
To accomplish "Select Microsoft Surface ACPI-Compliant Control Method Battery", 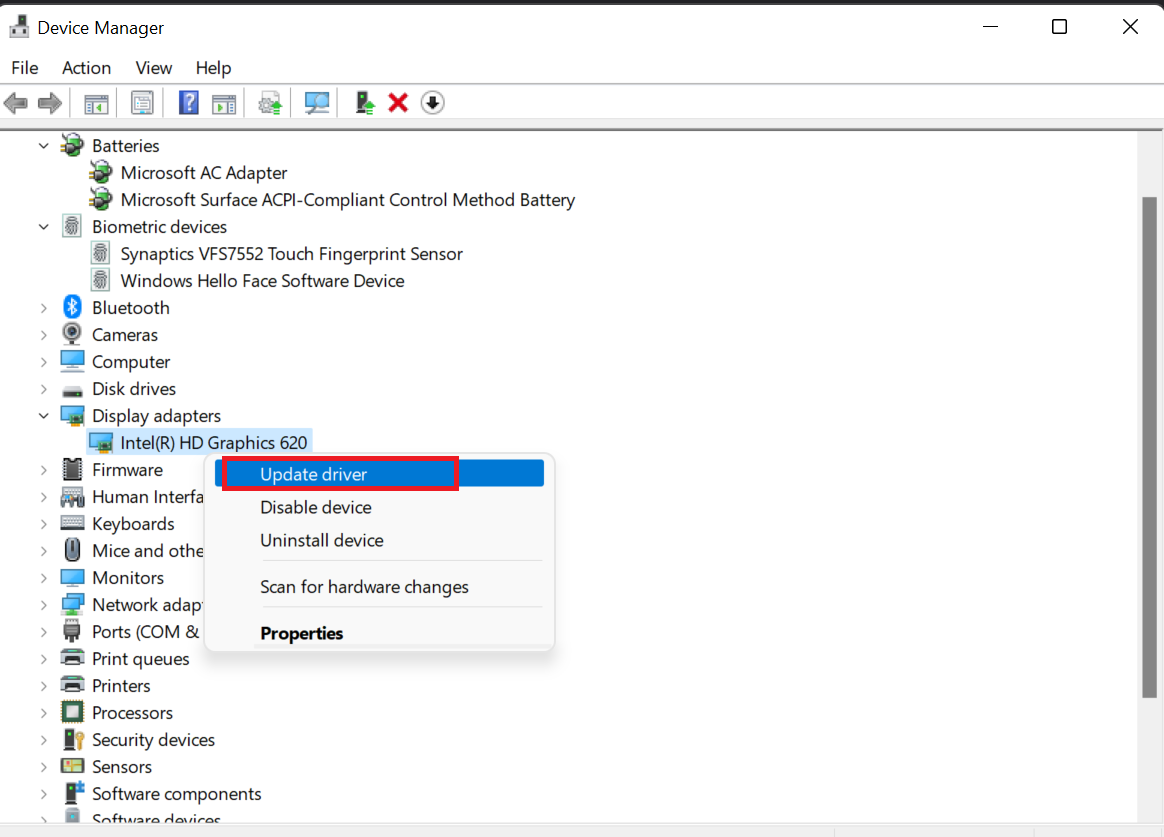I will click(x=347, y=200).
